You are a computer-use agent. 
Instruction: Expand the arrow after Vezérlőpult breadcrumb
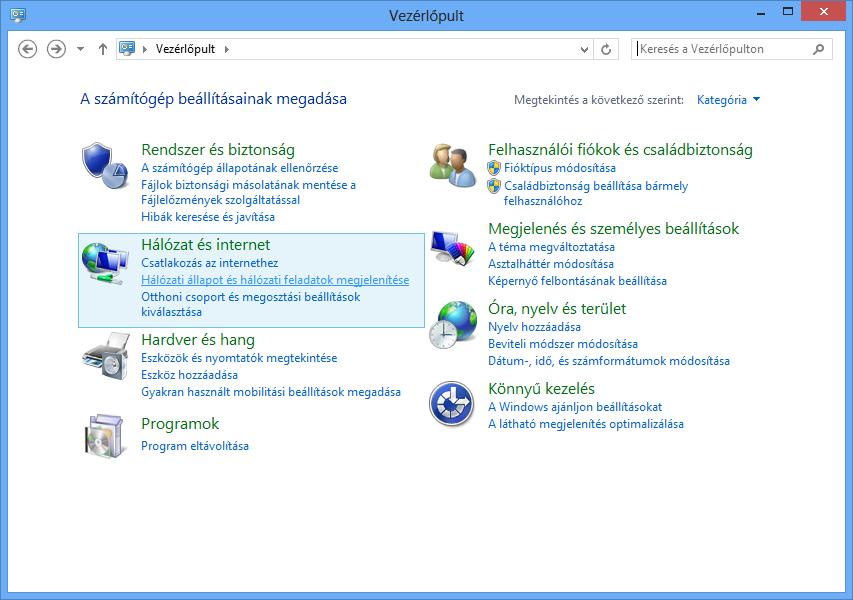[227, 49]
